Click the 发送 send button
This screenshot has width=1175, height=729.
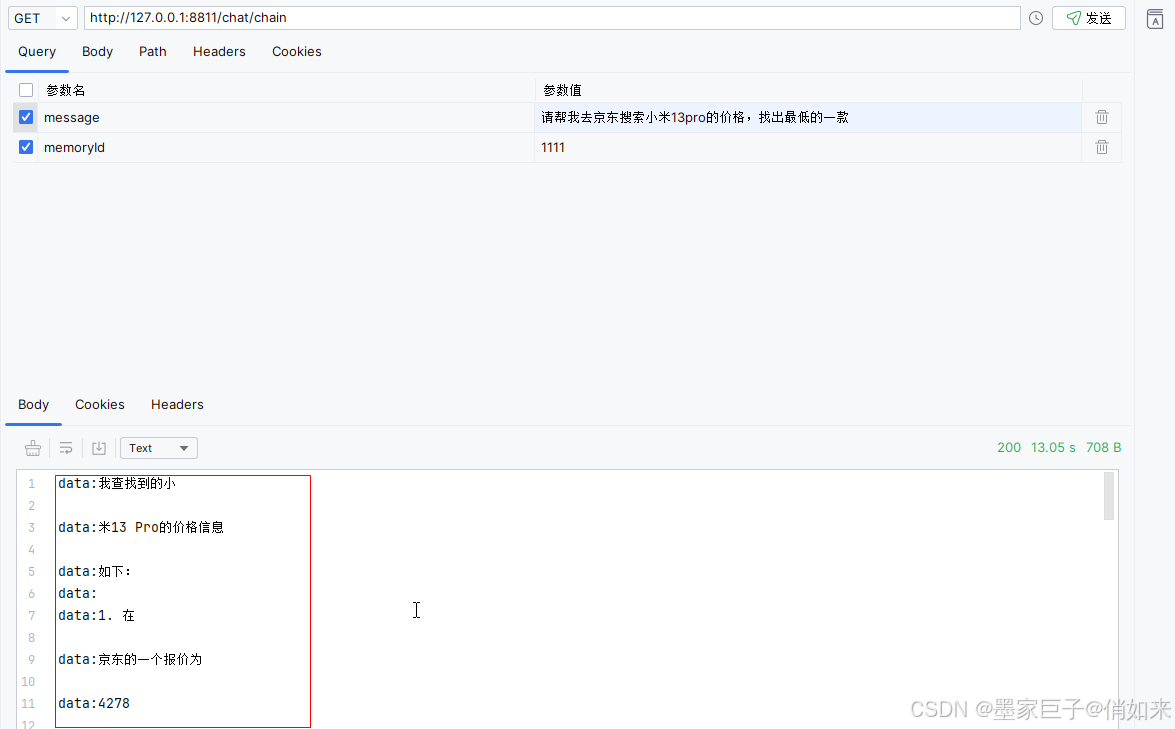point(1089,18)
